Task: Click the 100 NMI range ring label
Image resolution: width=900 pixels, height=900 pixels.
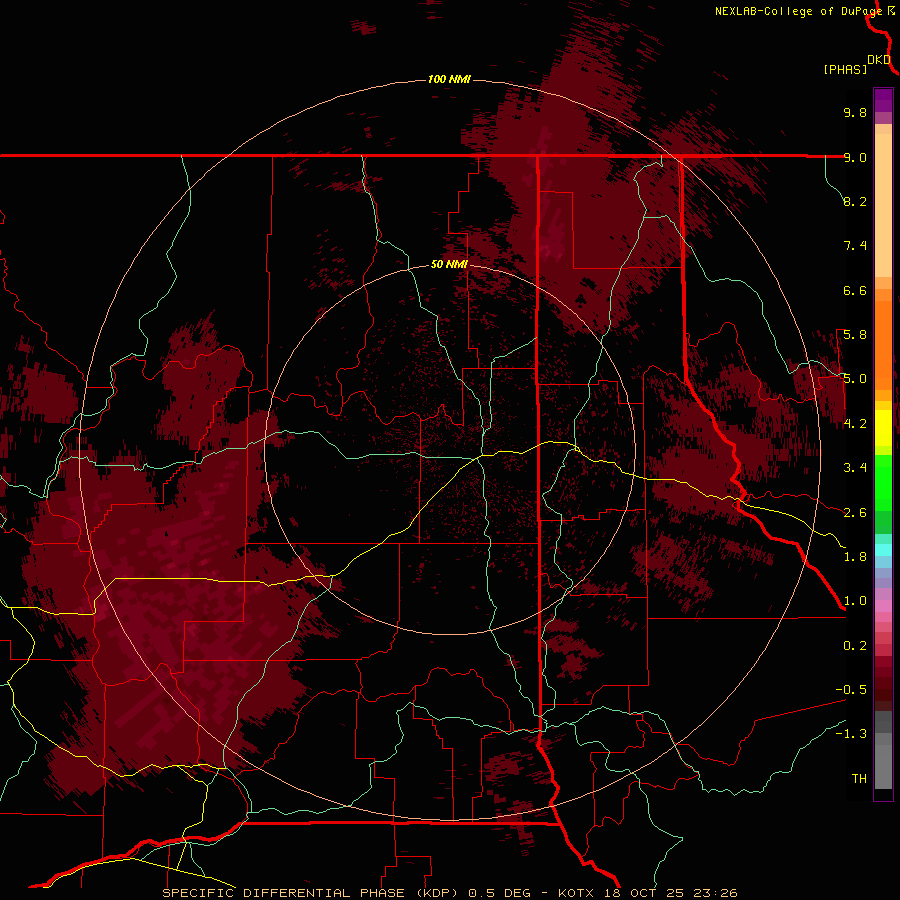Action: tap(449, 79)
